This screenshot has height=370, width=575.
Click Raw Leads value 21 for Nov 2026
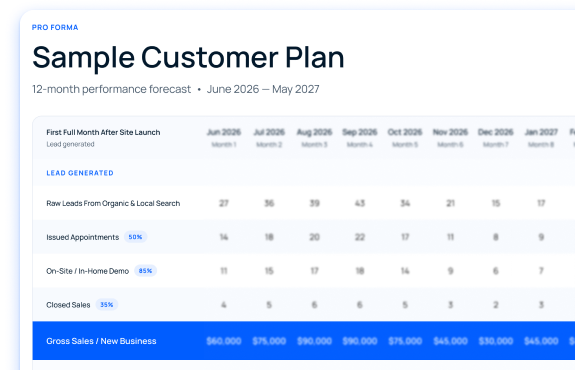[450, 203]
